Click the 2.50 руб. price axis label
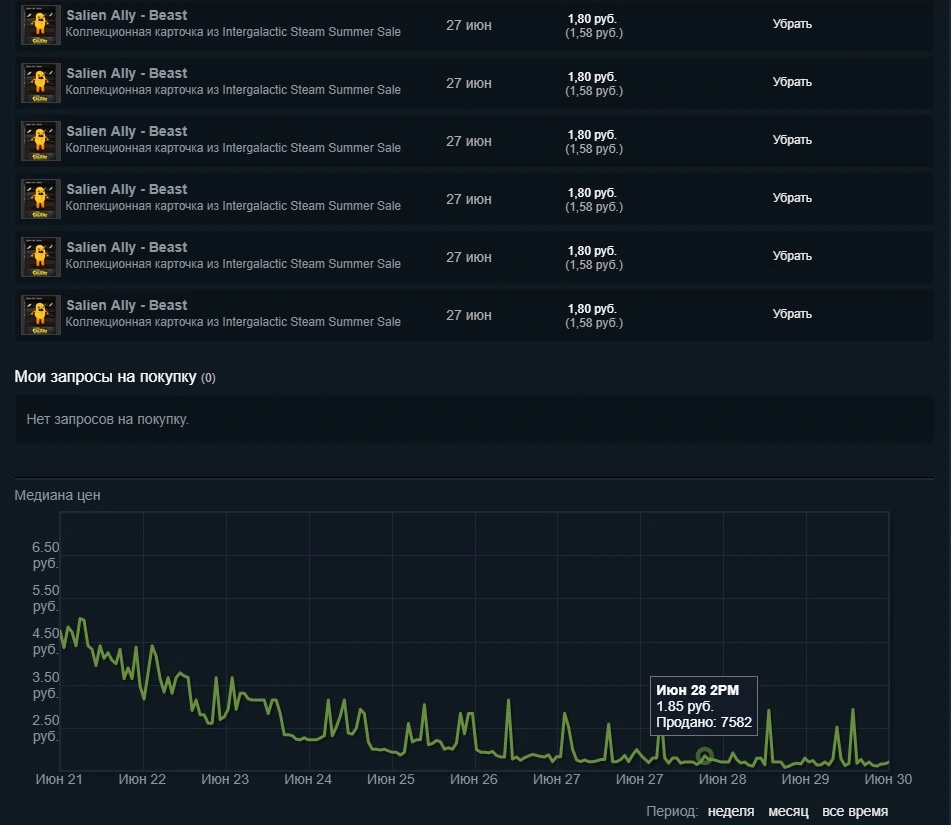951x825 pixels. (45, 728)
